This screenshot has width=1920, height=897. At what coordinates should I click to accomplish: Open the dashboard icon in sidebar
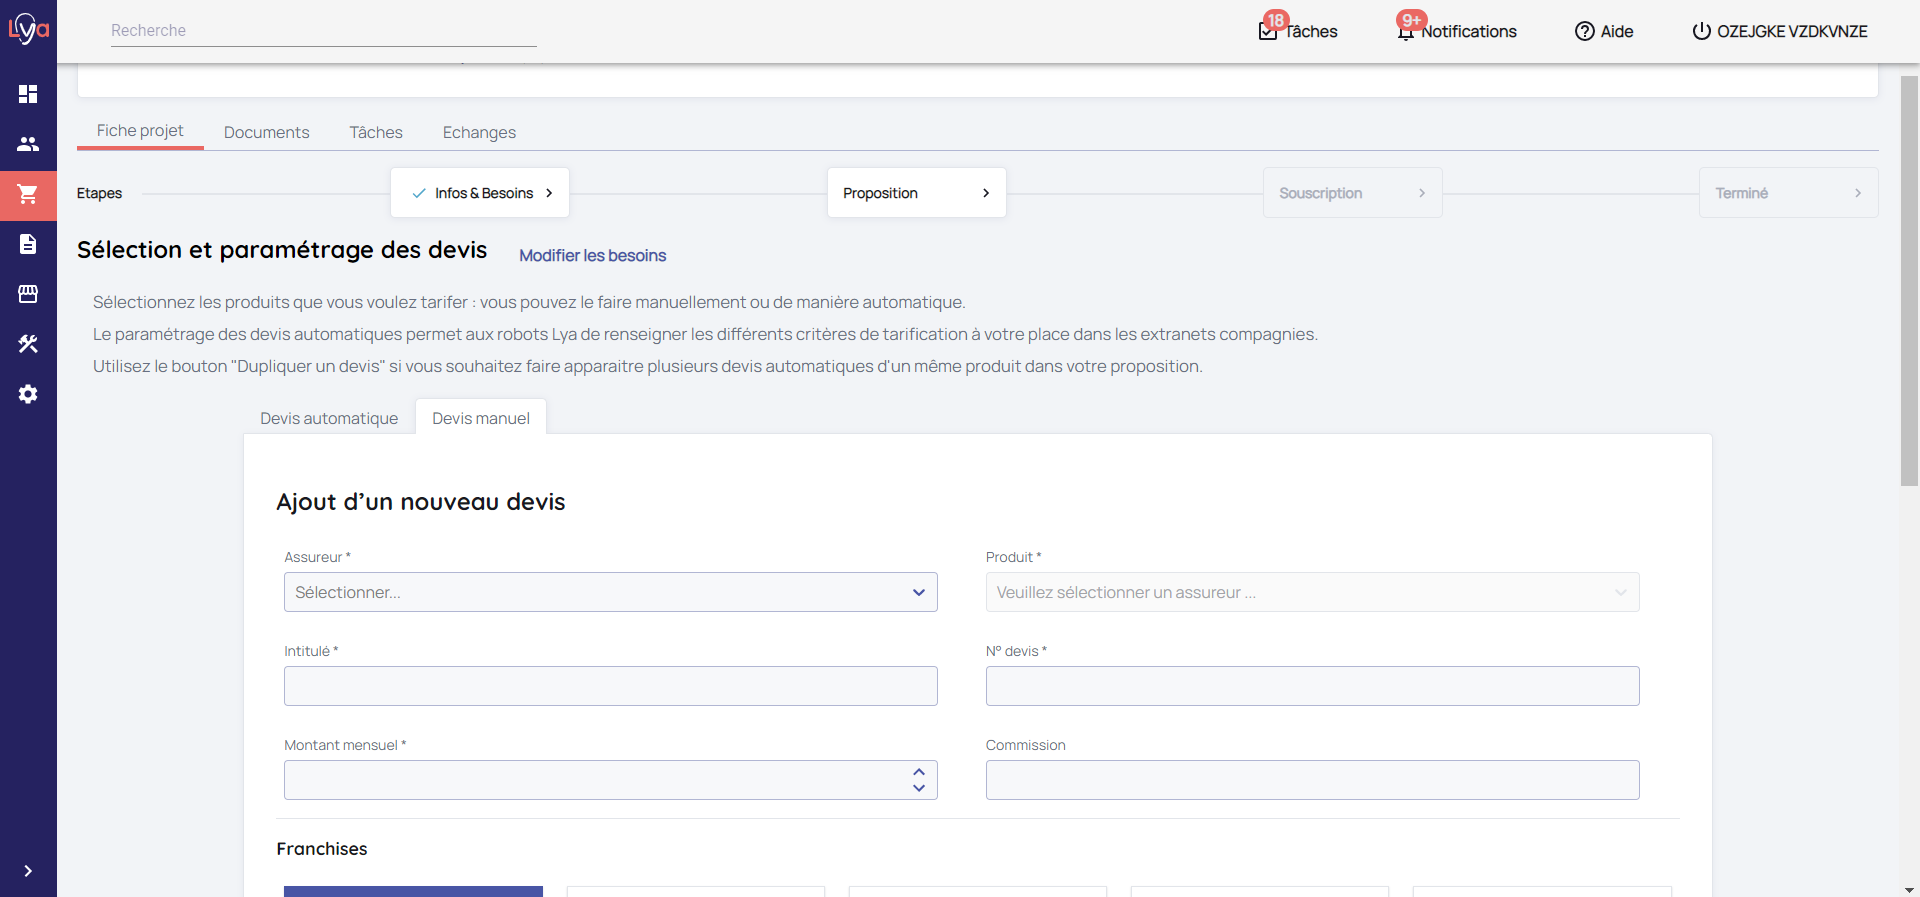click(28, 94)
